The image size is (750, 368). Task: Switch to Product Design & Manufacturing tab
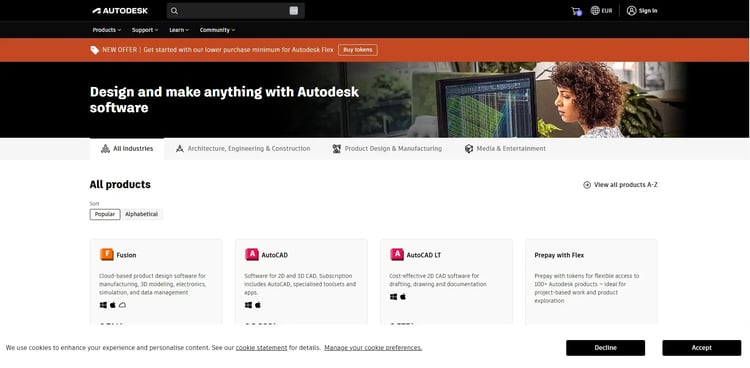[x=387, y=149]
